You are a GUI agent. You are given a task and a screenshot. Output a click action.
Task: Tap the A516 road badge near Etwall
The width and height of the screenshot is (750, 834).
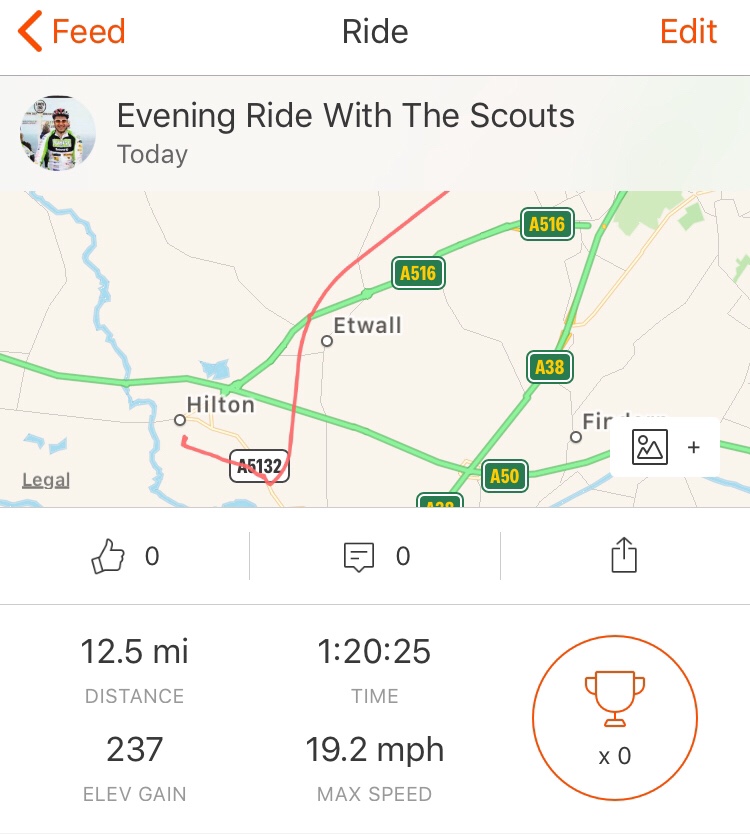click(418, 272)
